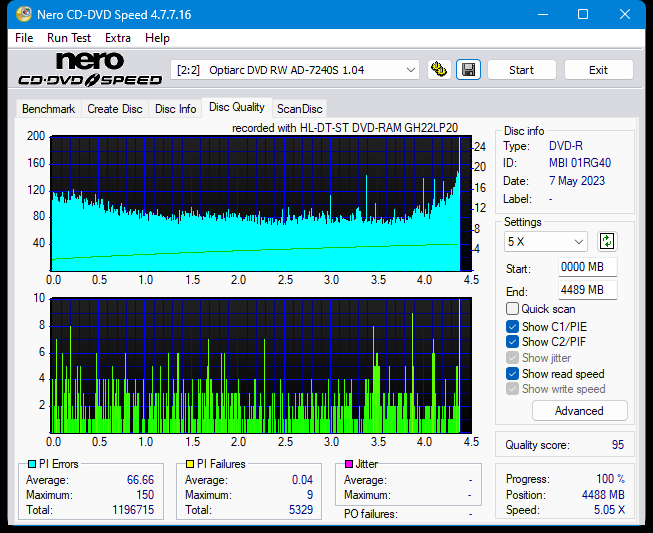Screen dimensions: 653x533
Task: Disable Show read speed checkbox
Action: (x=513, y=374)
